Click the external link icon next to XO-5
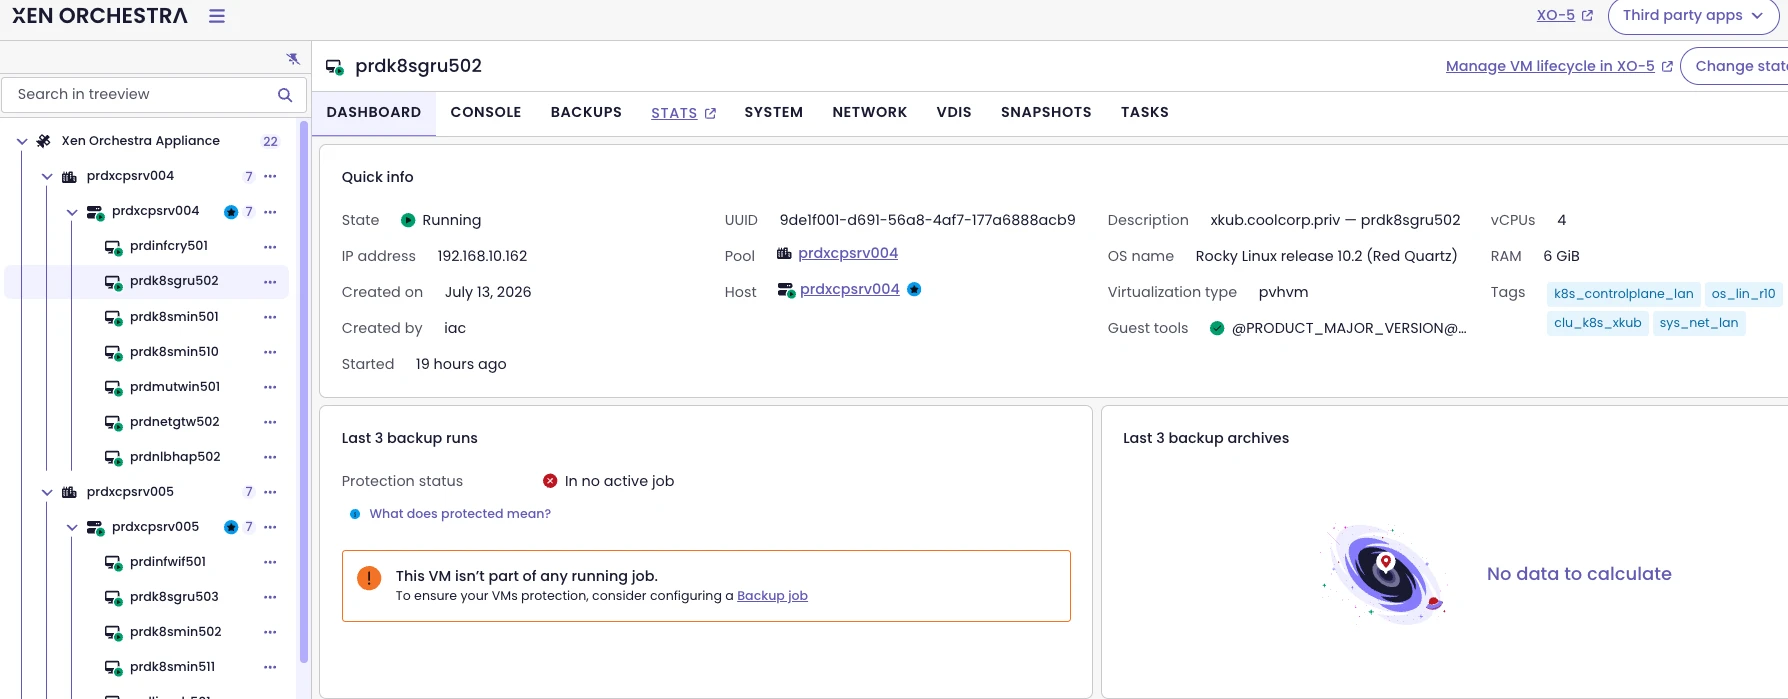The image size is (1788, 699). click(x=1587, y=16)
